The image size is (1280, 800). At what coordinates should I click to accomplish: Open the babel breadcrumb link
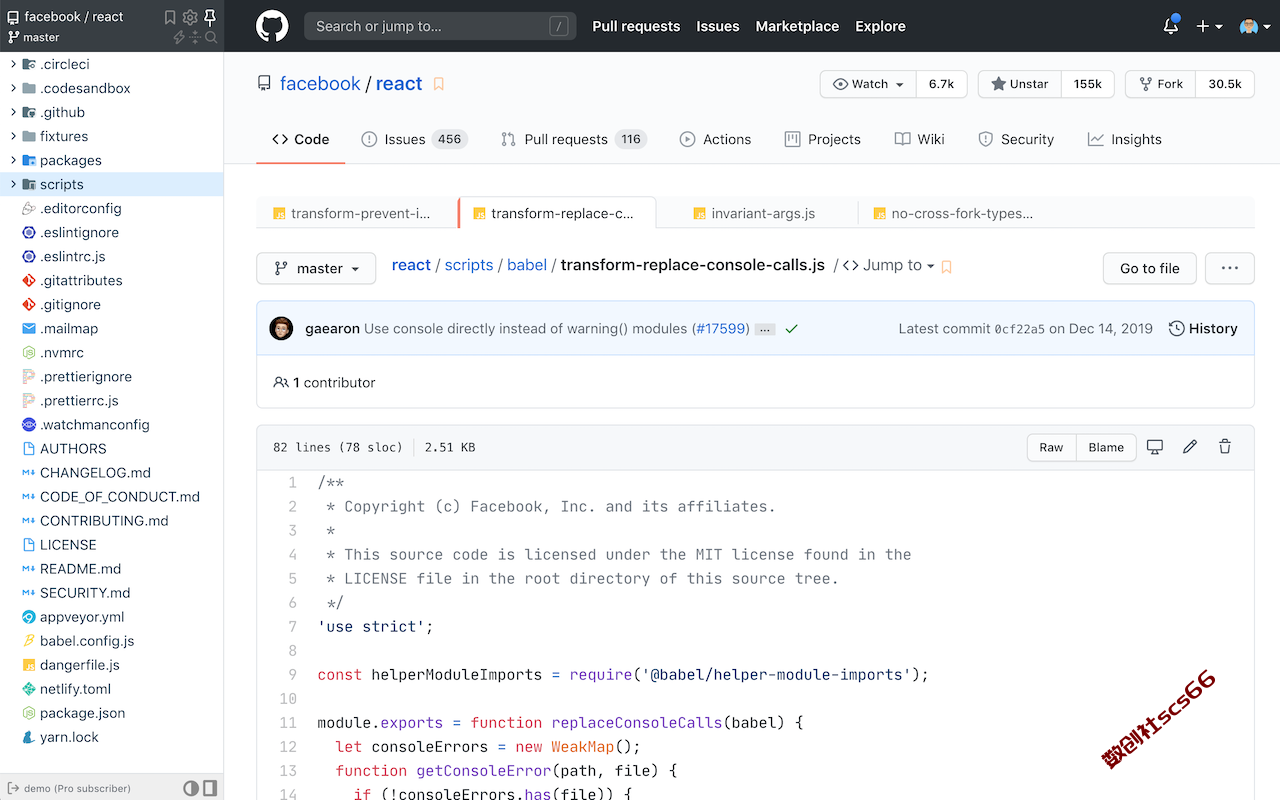527,265
